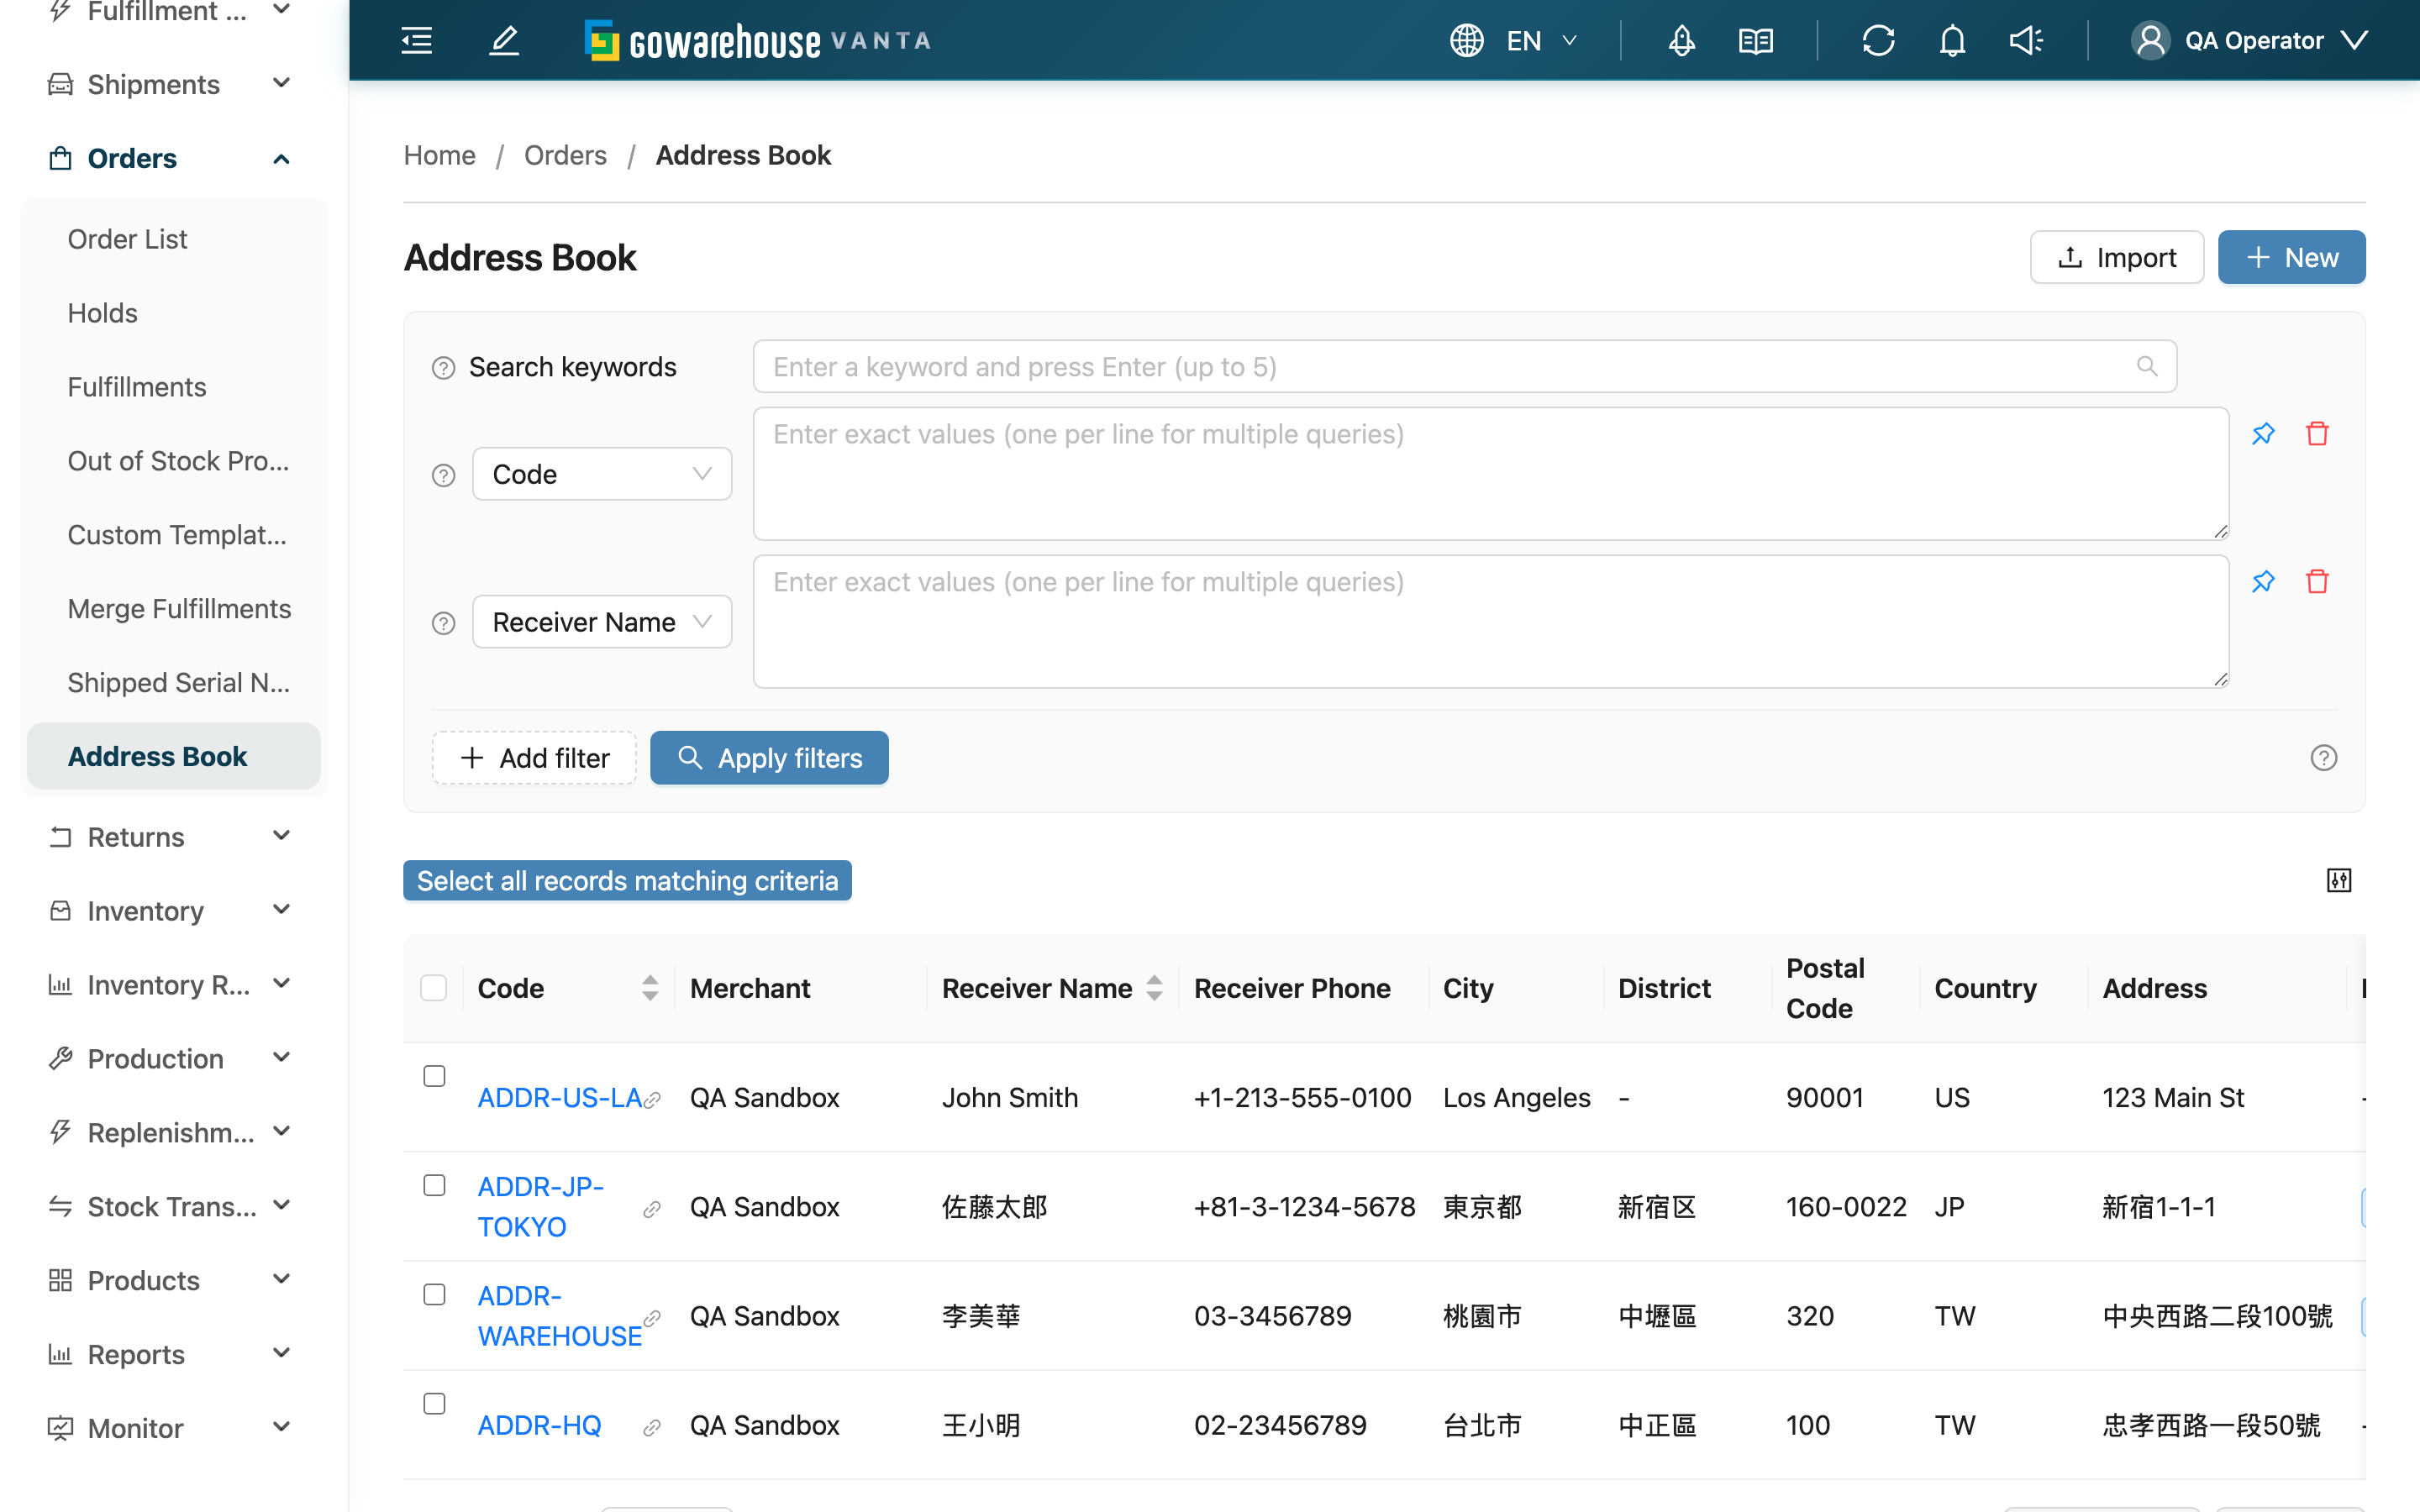Click the announcement speaker icon
The width and height of the screenshot is (2420, 1512).
click(x=2025, y=40)
